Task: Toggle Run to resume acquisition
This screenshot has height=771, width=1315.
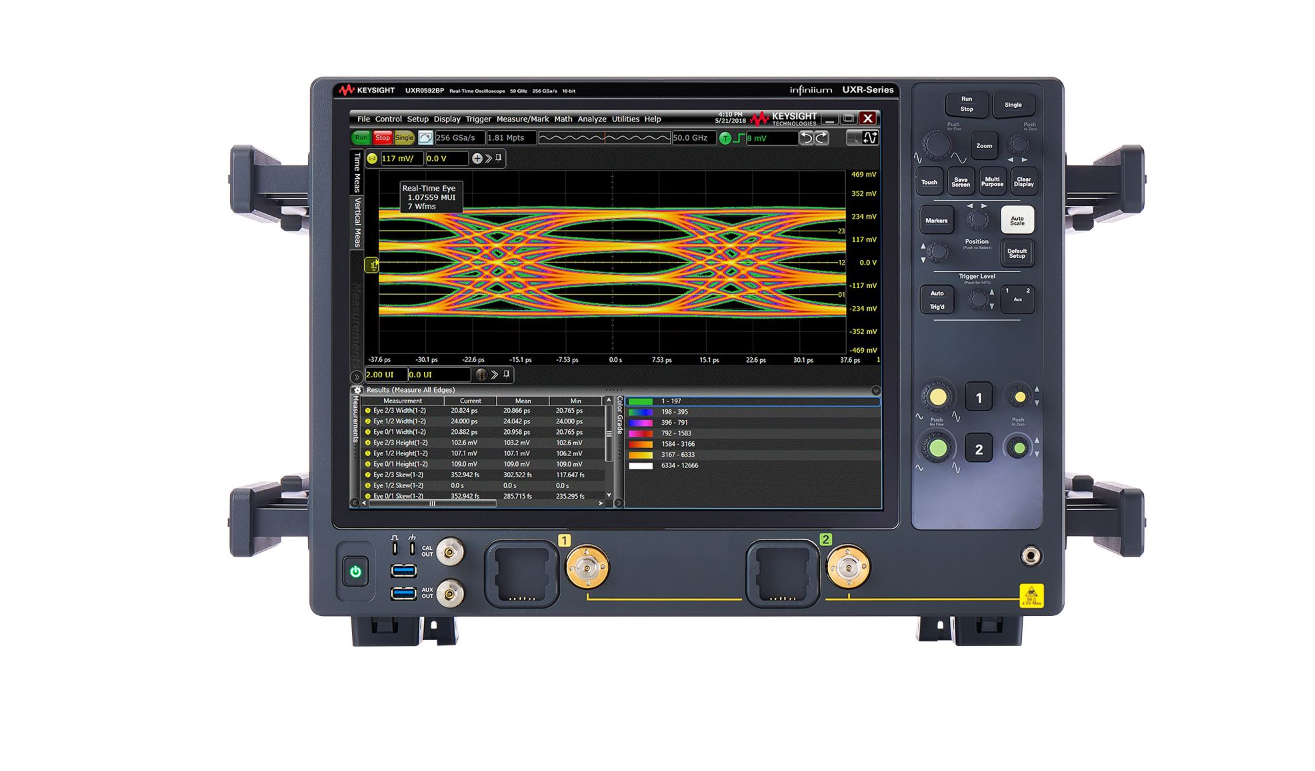Action: point(361,138)
